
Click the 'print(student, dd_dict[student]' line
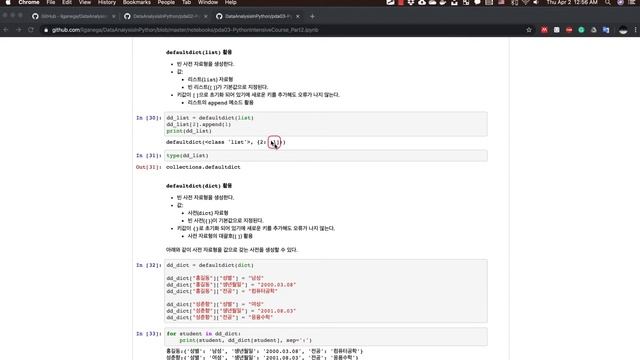pyautogui.click(x=245, y=340)
